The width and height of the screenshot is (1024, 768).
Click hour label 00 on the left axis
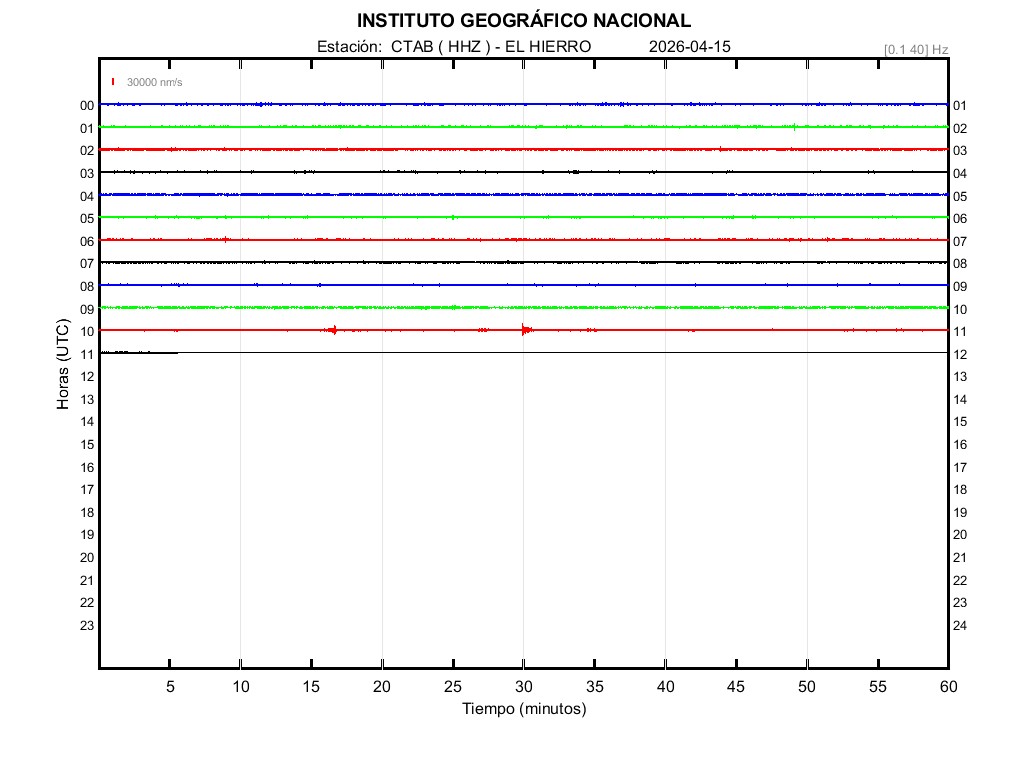pos(87,106)
